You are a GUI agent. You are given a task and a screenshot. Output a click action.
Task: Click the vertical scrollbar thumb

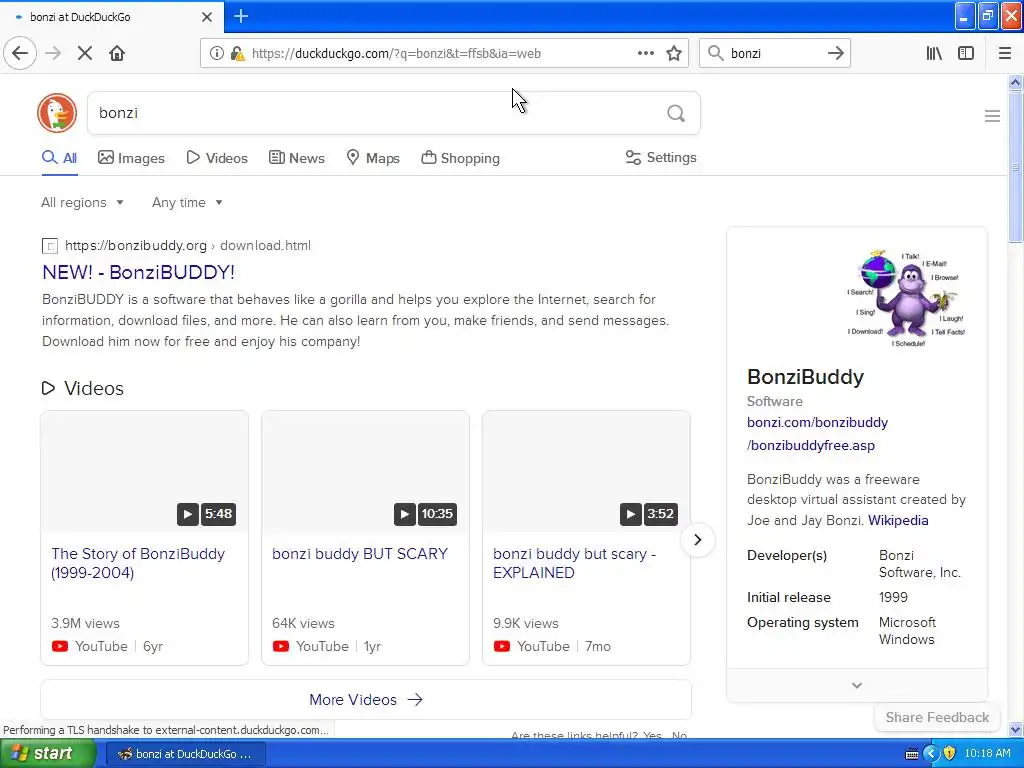tap(1016, 167)
